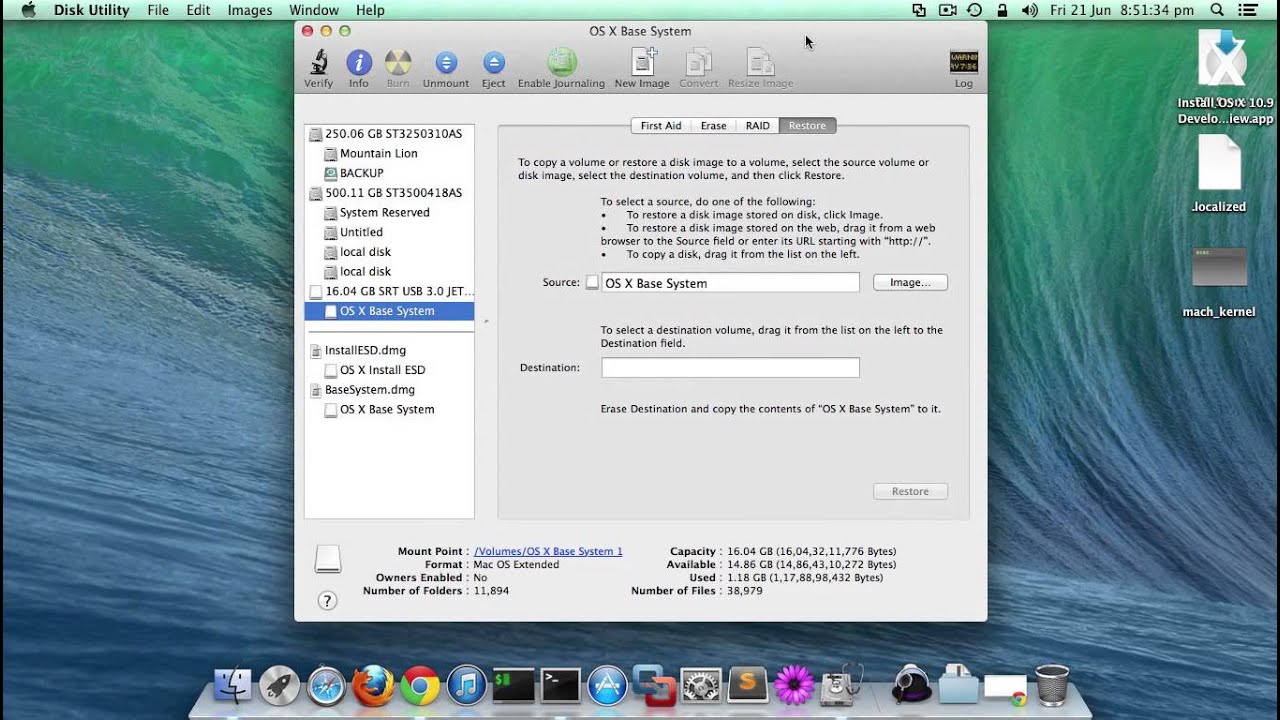1280x720 pixels.
Task: Open iTunes from the Dock
Action: coord(466,685)
